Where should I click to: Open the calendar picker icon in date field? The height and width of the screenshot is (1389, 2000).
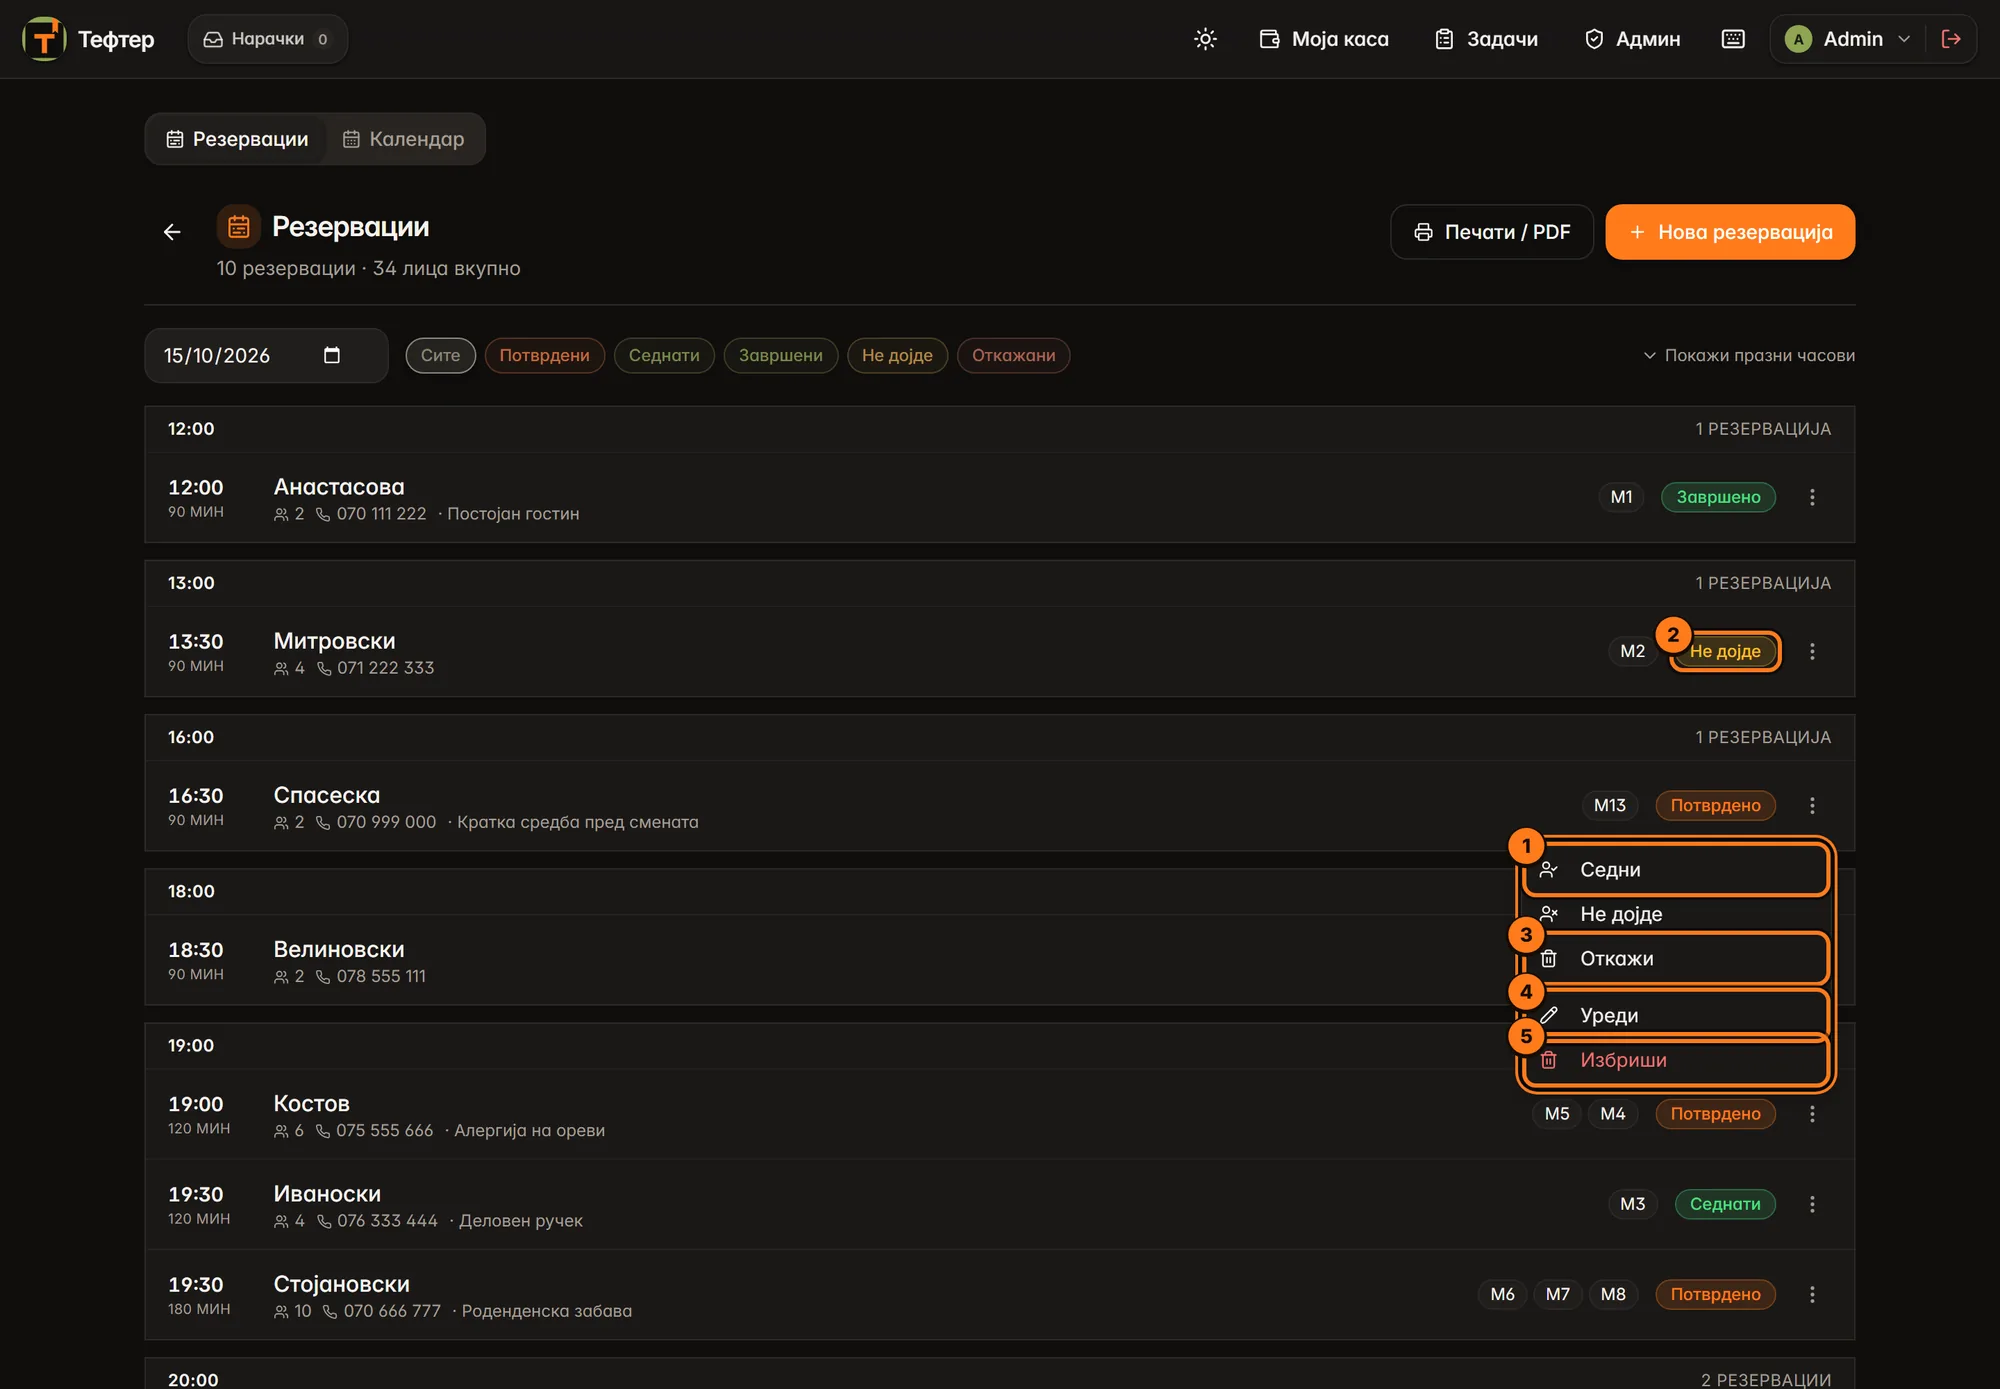pyautogui.click(x=332, y=355)
